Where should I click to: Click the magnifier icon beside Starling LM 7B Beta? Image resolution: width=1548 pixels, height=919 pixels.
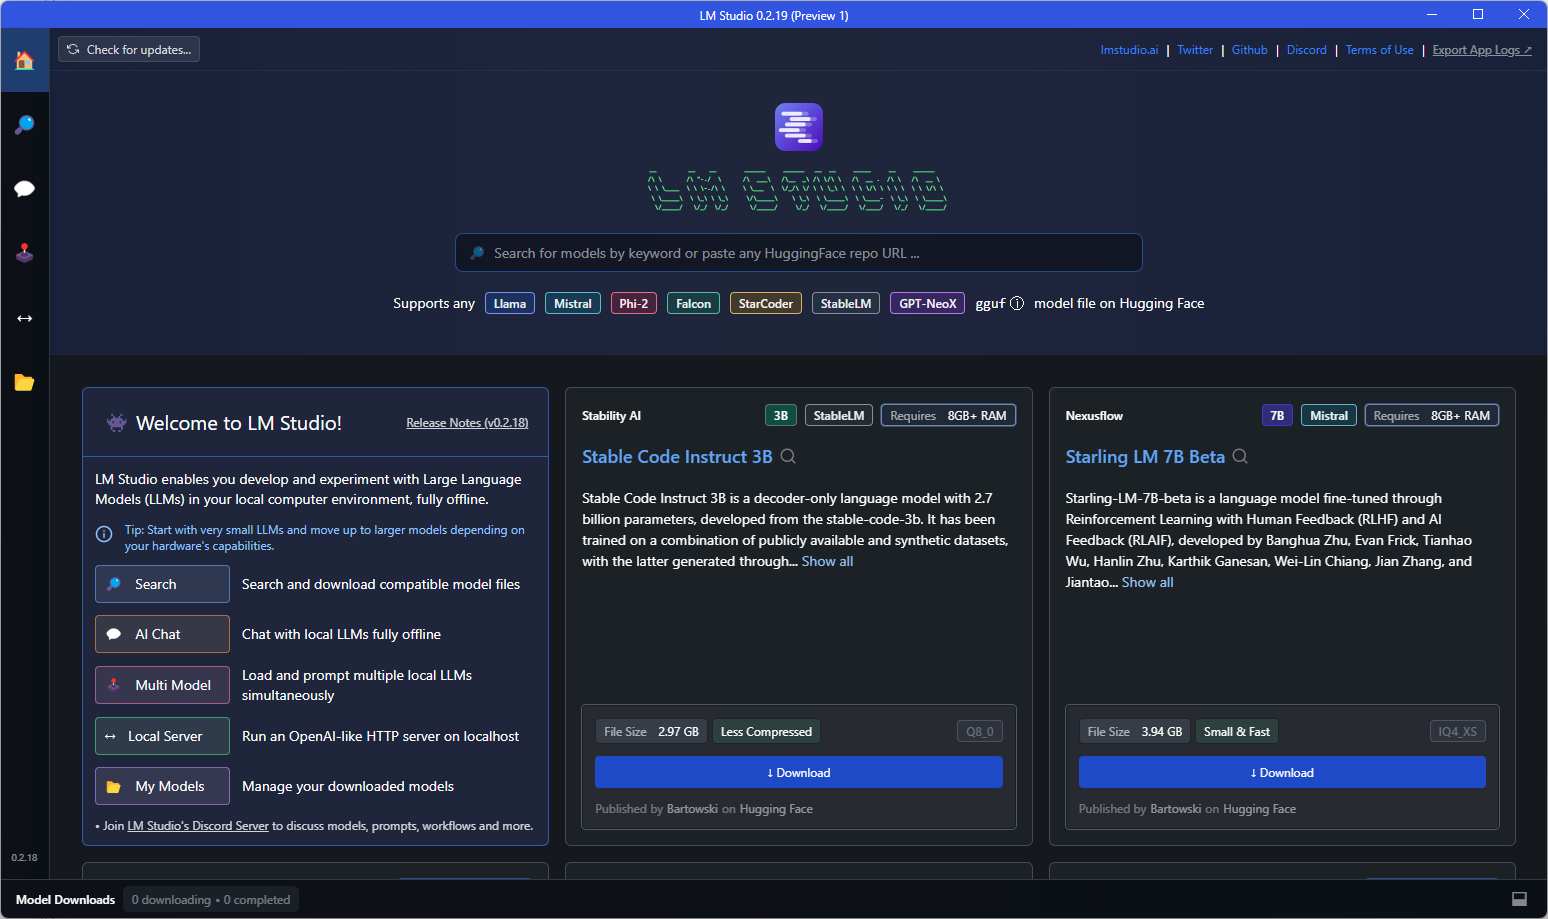1240,457
